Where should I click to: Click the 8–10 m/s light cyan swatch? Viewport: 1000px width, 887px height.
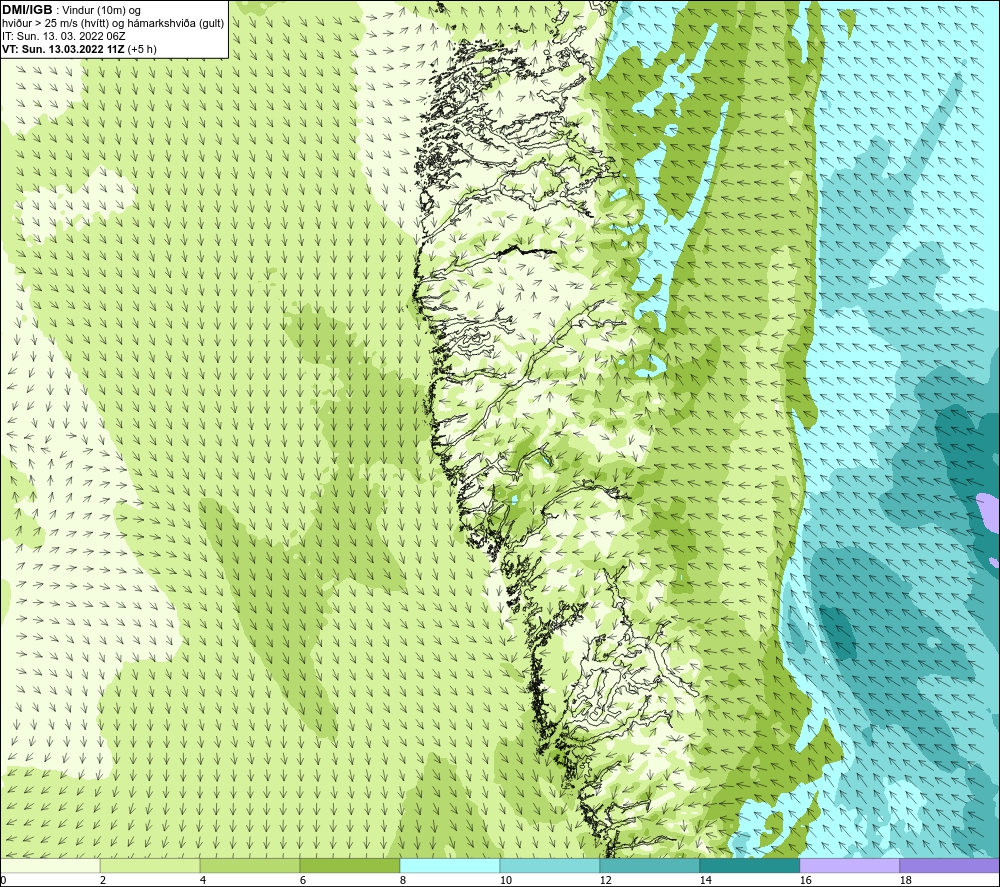pyautogui.click(x=450, y=865)
